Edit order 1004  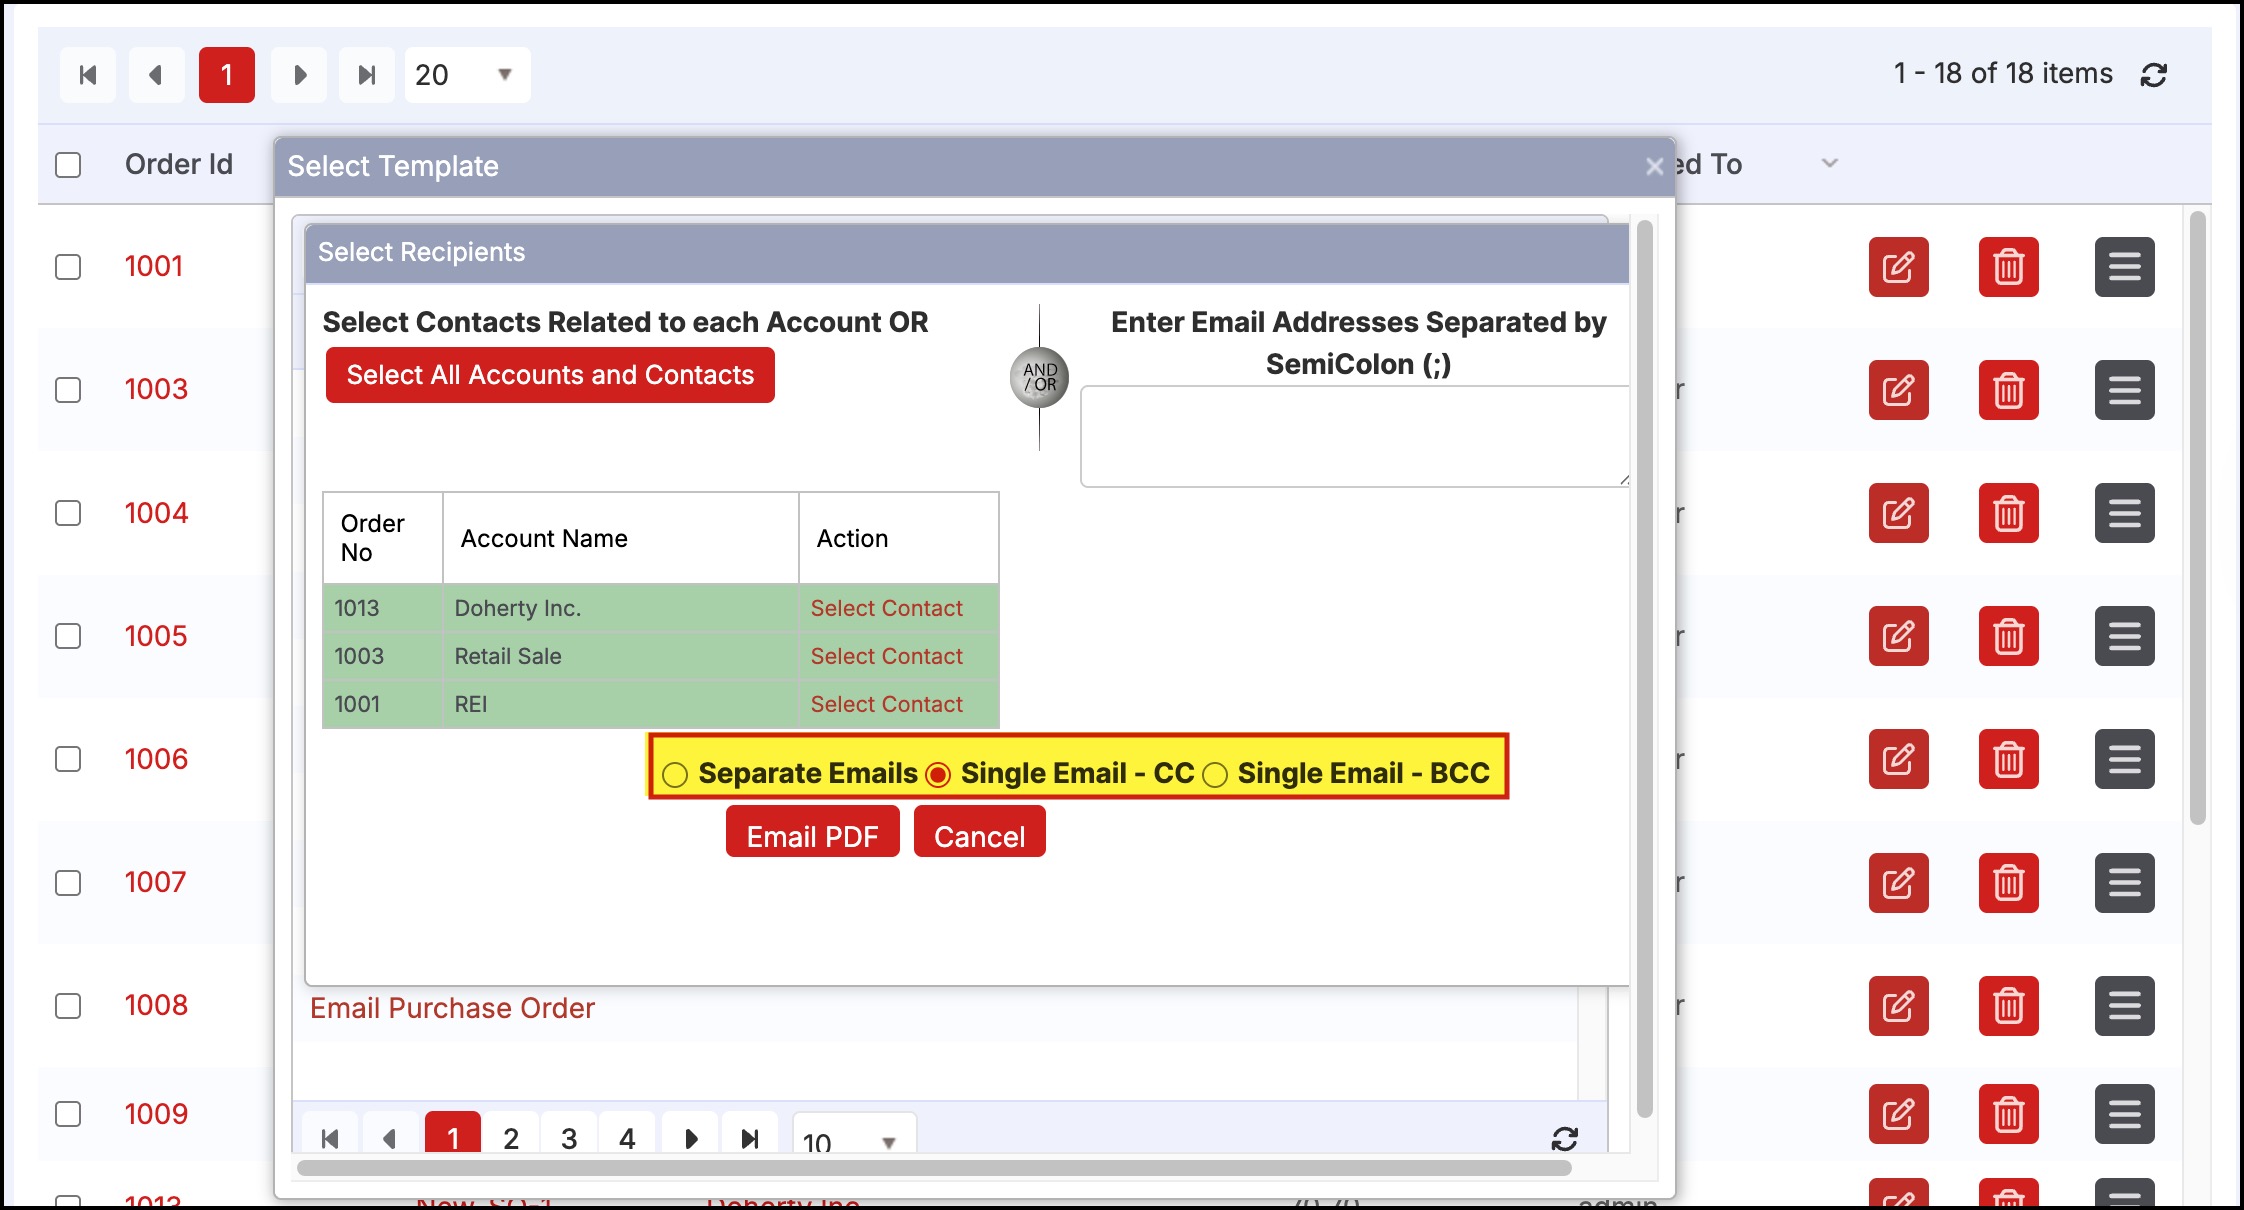[x=1898, y=513]
